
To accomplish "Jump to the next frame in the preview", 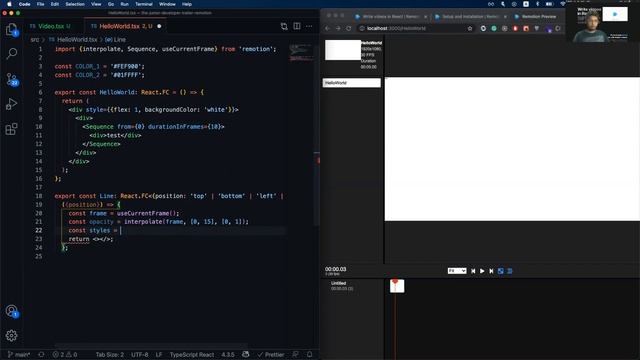I will point(491,271).
